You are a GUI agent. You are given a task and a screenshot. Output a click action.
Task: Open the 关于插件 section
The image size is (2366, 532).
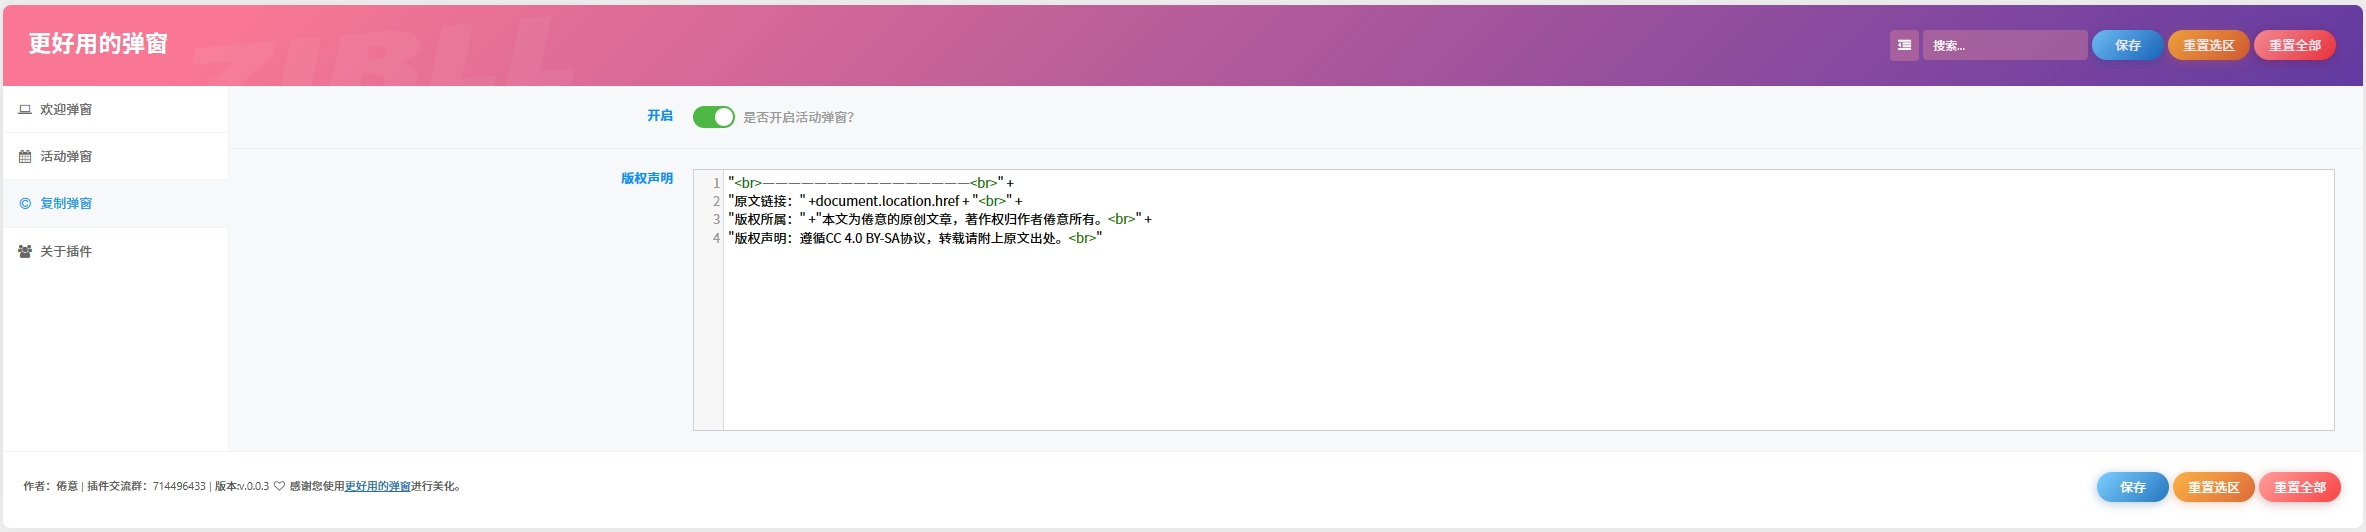pyautogui.click(x=116, y=252)
